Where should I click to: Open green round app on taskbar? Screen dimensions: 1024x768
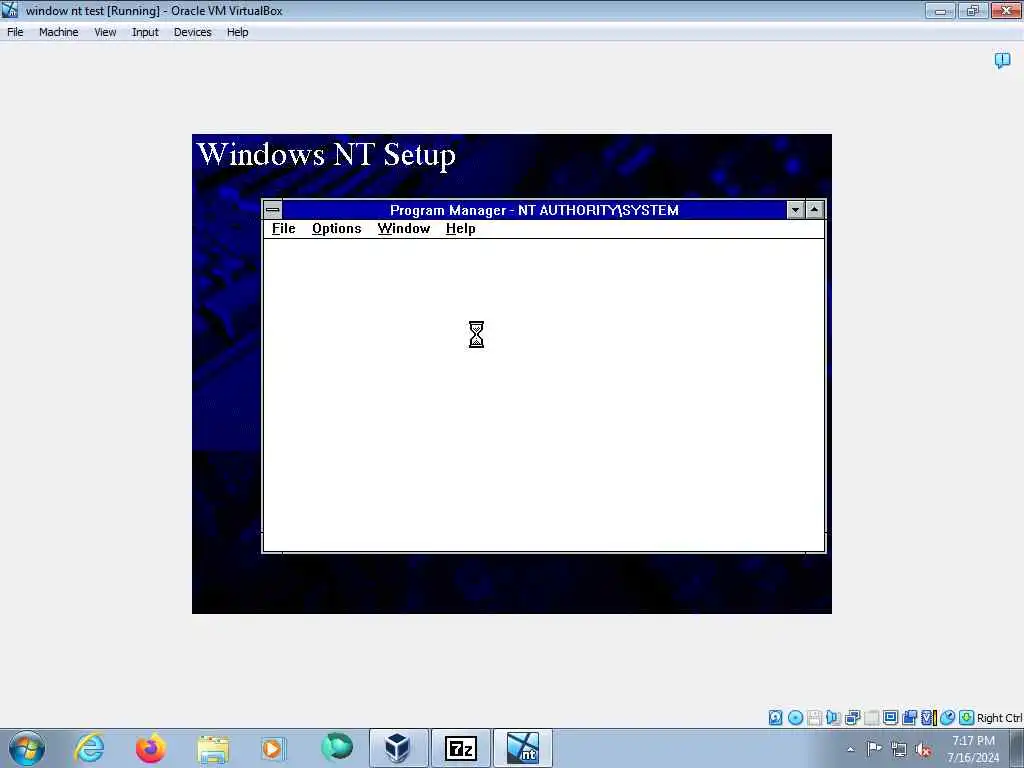[336, 748]
